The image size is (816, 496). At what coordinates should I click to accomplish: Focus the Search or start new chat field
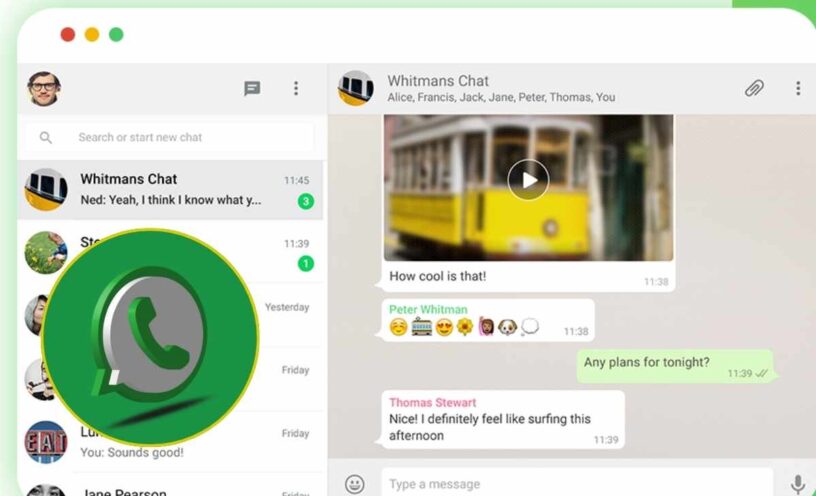pos(169,137)
